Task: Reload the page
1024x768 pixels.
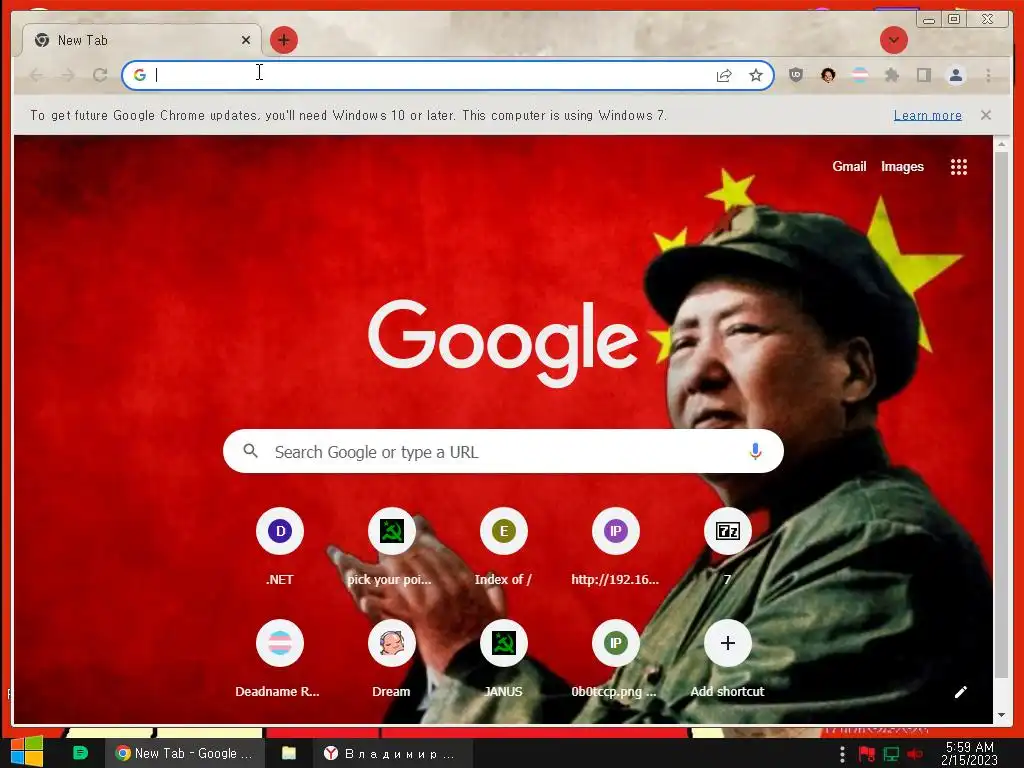Action: pos(100,75)
